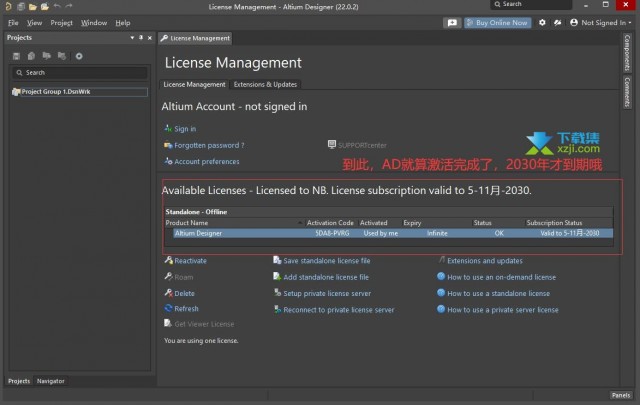
Task: Switch to Extensions & Updates tab
Action: [265, 85]
